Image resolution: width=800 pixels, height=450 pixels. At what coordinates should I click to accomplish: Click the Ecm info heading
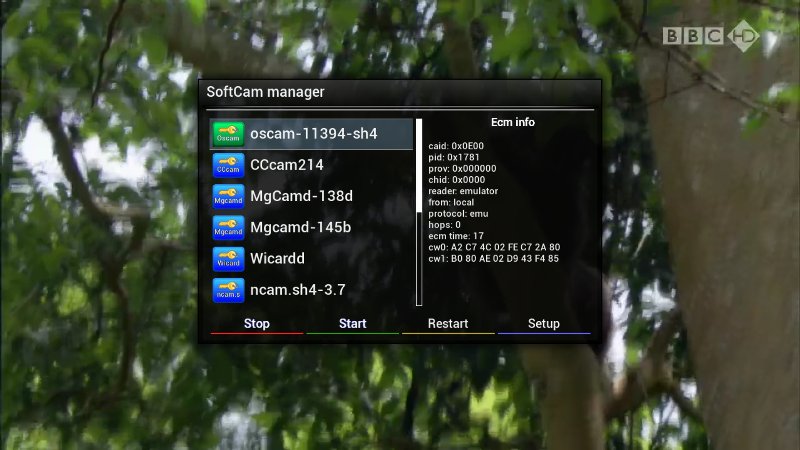tap(512, 122)
